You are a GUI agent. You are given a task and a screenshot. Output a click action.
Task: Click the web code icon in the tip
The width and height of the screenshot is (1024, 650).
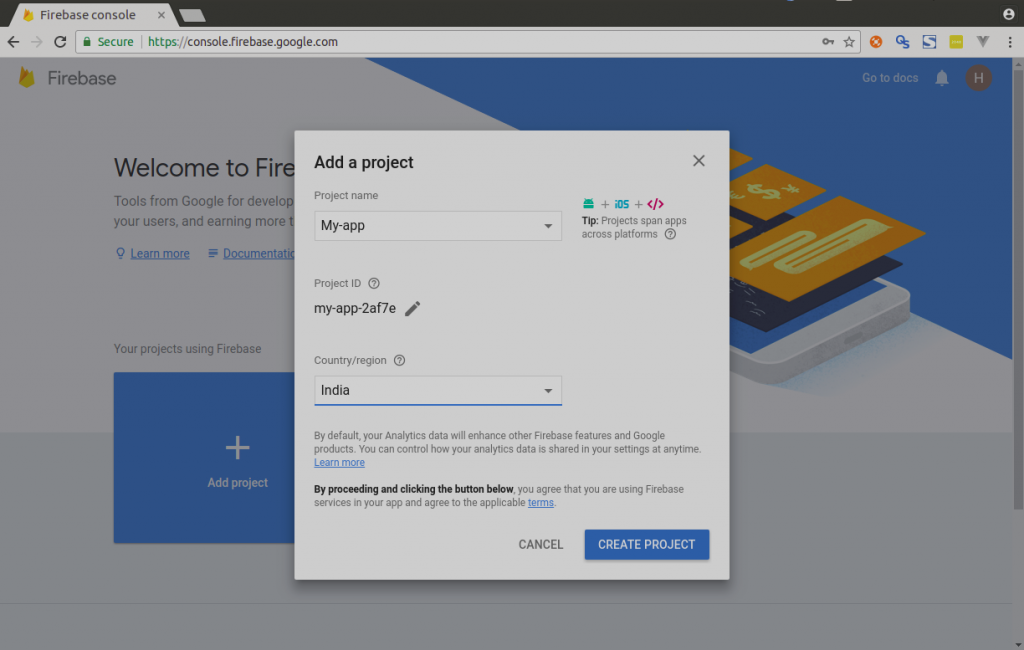(x=655, y=204)
